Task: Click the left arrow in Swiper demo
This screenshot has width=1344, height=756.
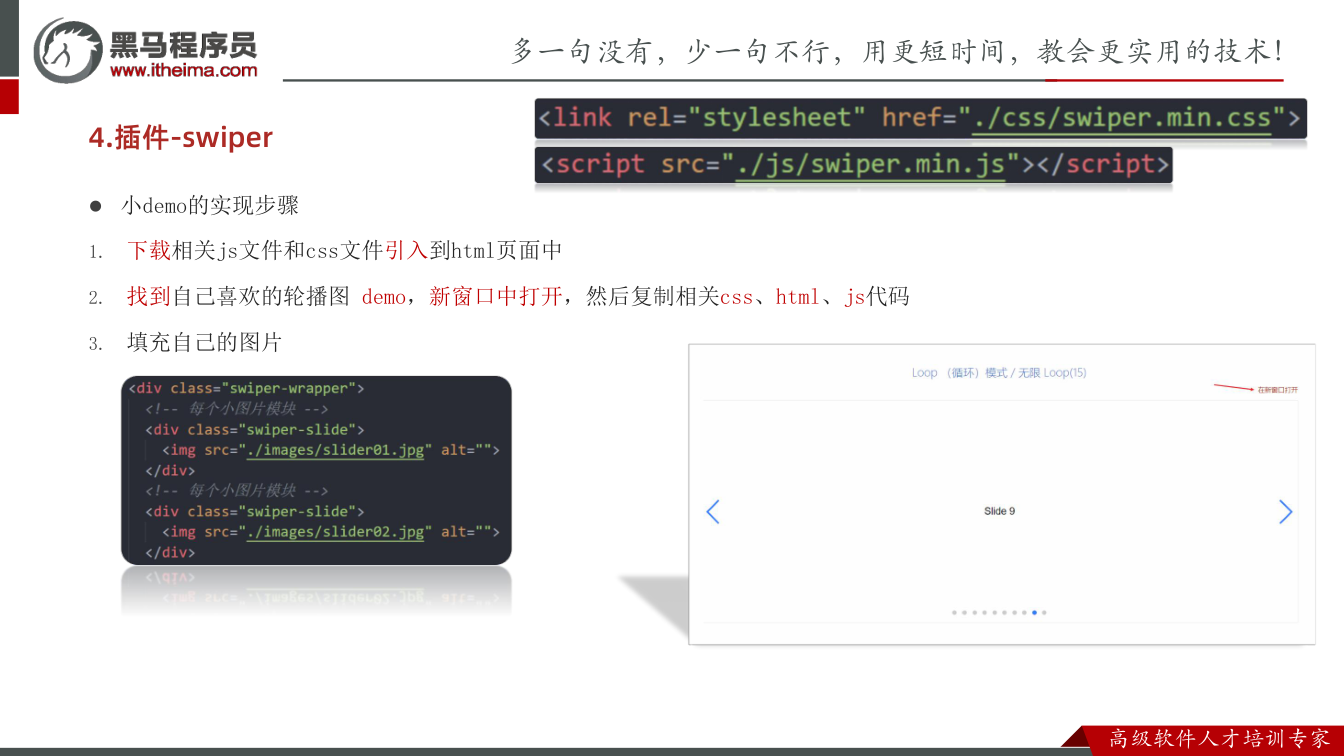Action: tap(713, 512)
